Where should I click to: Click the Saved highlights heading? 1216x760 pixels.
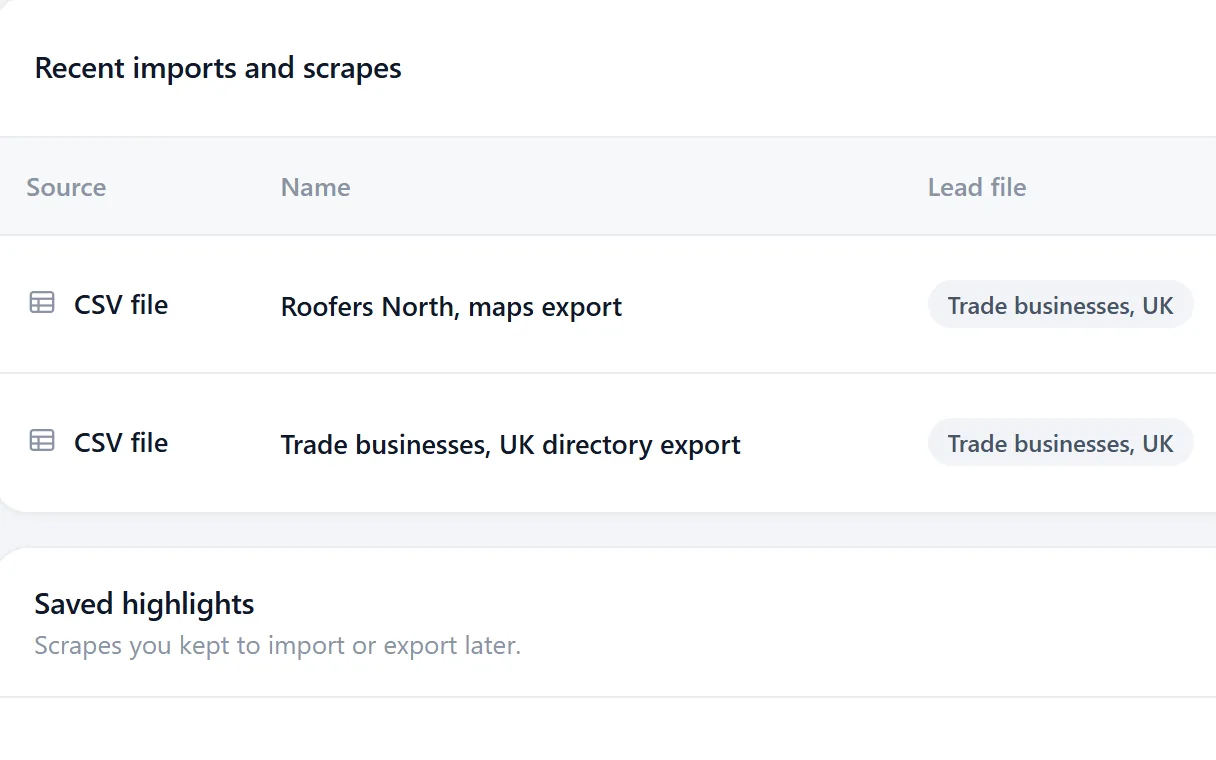pyautogui.click(x=144, y=604)
